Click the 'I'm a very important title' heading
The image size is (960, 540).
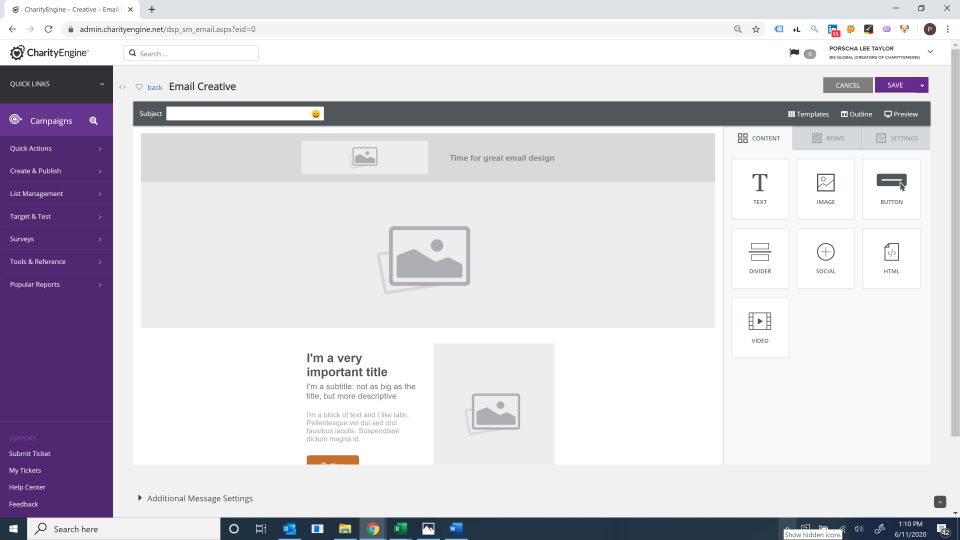pos(347,365)
